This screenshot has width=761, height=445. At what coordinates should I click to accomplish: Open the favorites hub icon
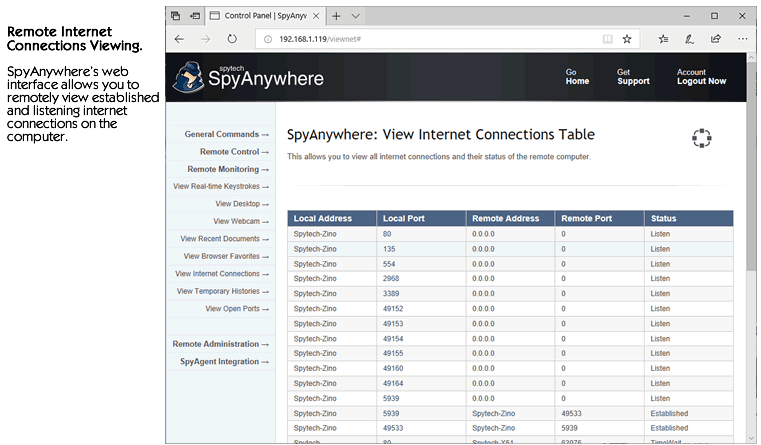663,39
